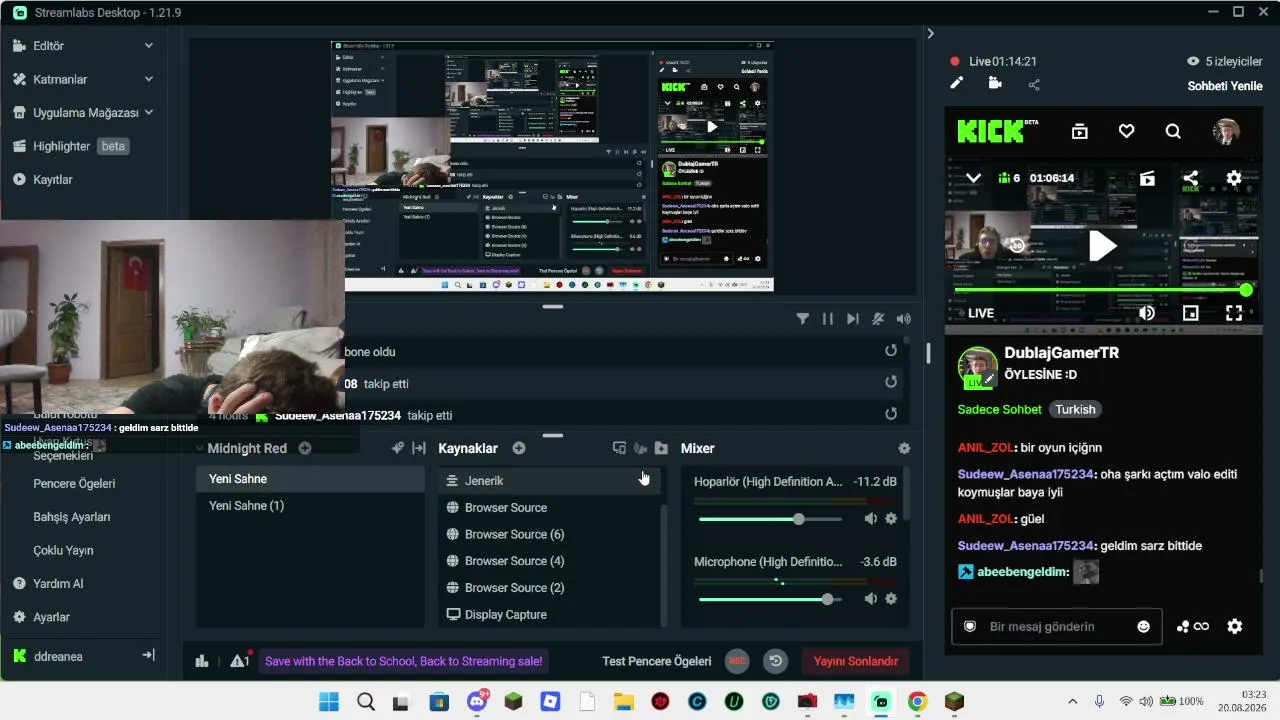1280x720 pixels.
Task: Click the add scene plus button
Action: tap(305, 449)
